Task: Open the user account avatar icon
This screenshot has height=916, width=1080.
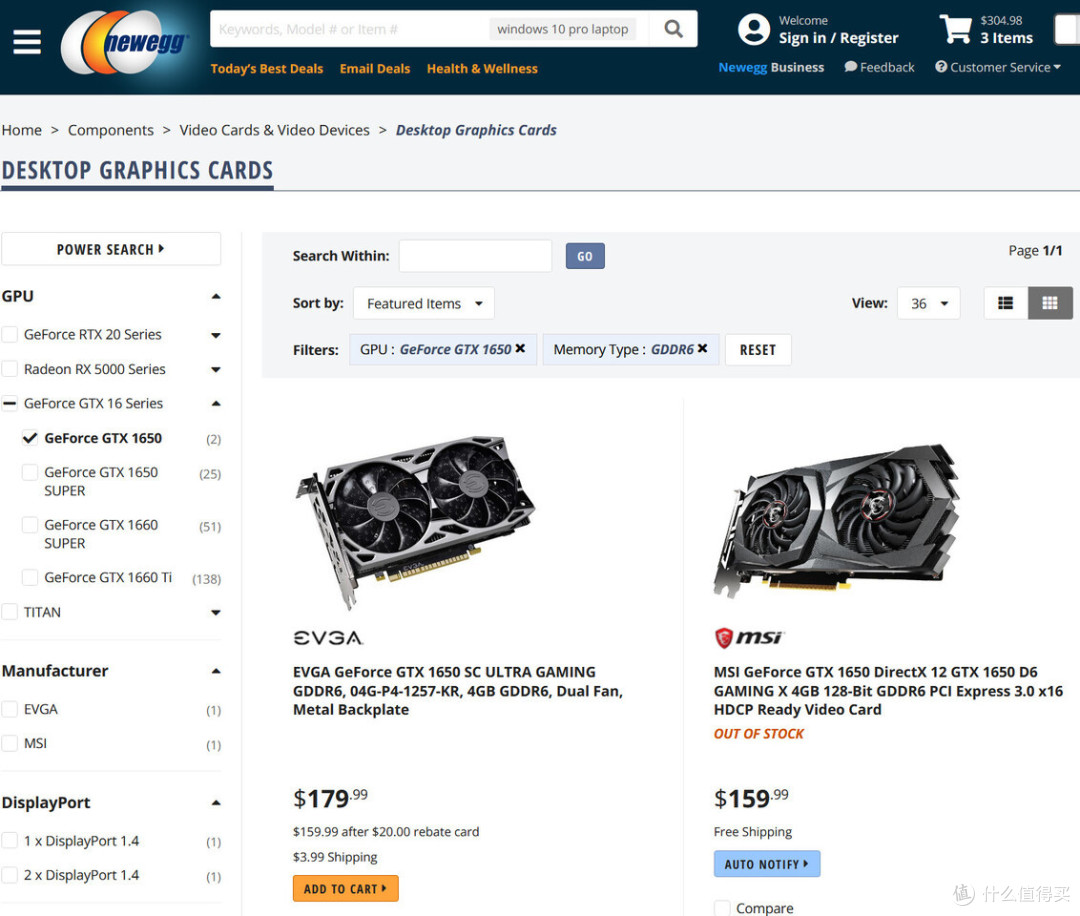Action: 754,30
